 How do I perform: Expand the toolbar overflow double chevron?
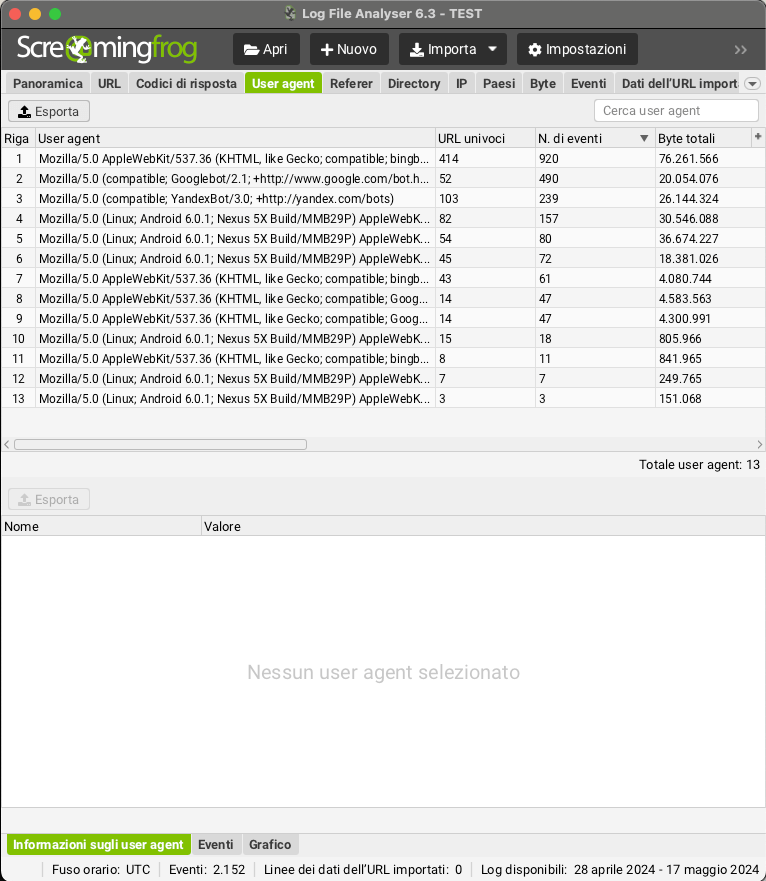(x=740, y=49)
